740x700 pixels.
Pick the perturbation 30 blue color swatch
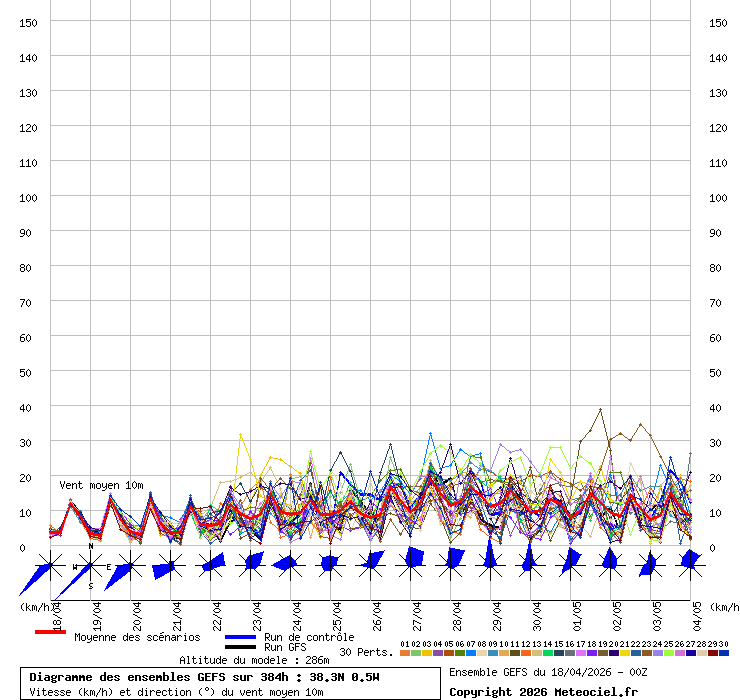pos(724,653)
